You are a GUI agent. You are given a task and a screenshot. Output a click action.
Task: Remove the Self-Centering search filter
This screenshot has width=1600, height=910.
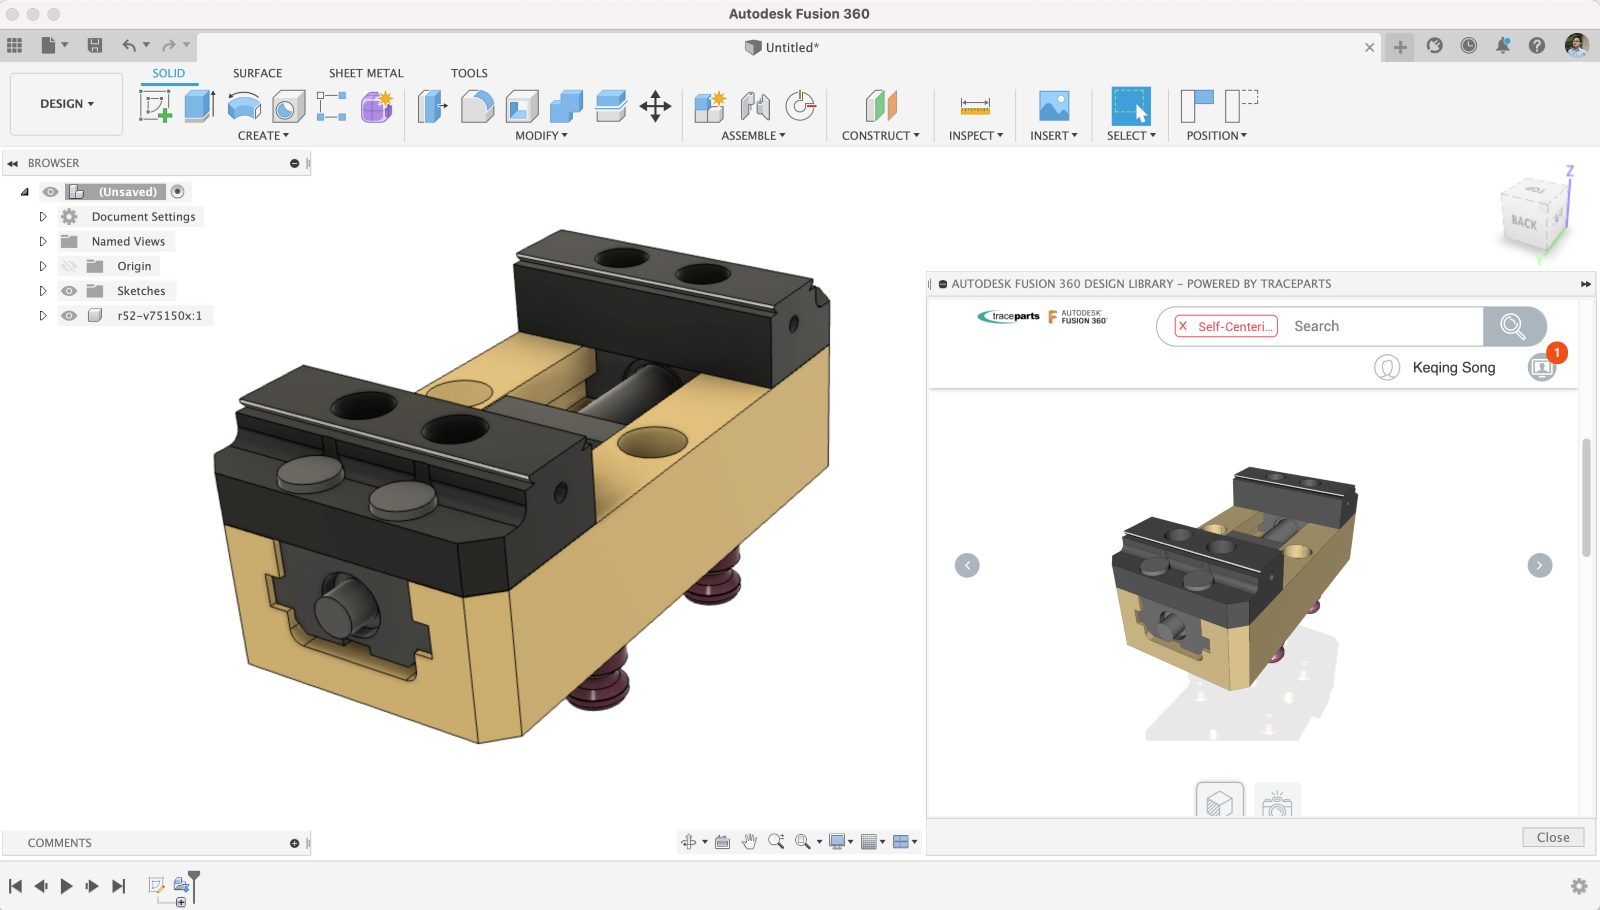1184,326
